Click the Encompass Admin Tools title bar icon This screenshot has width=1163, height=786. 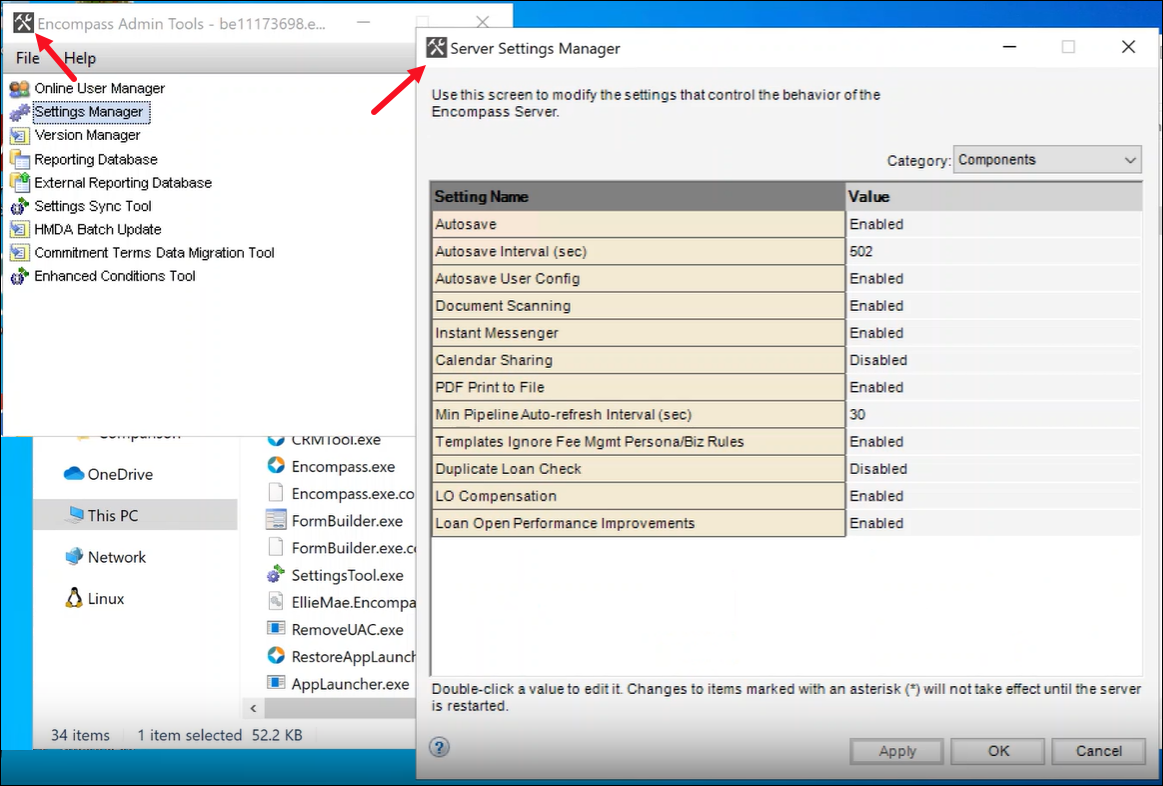[24, 23]
